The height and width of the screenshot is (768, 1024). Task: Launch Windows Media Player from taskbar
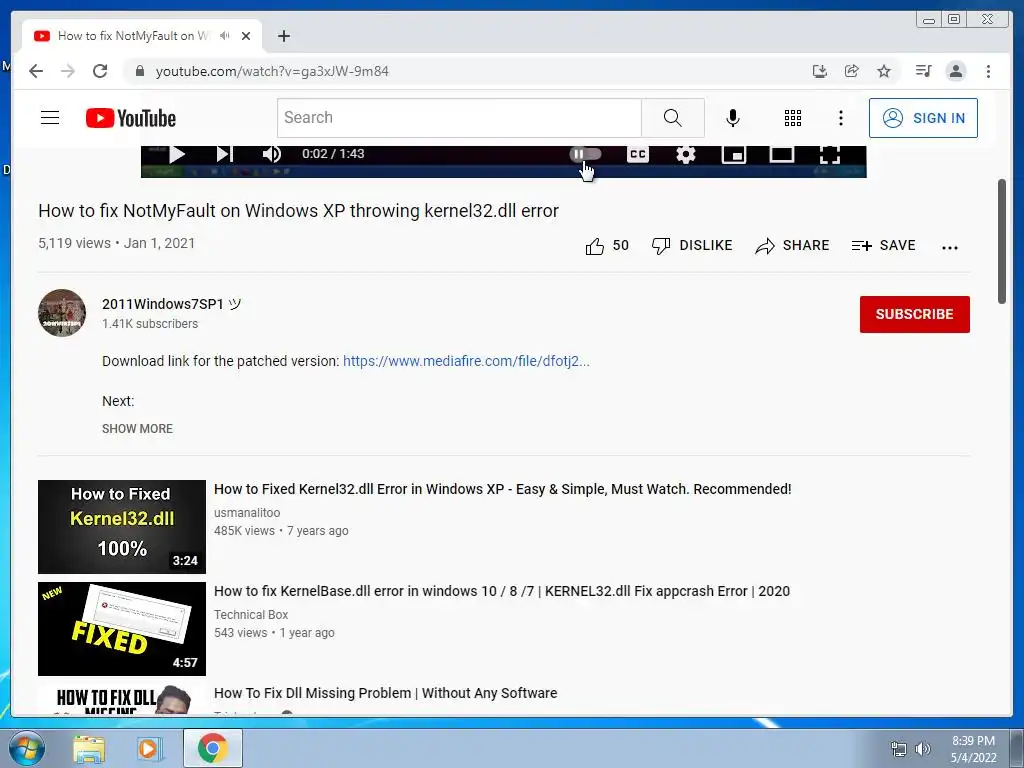[149, 748]
